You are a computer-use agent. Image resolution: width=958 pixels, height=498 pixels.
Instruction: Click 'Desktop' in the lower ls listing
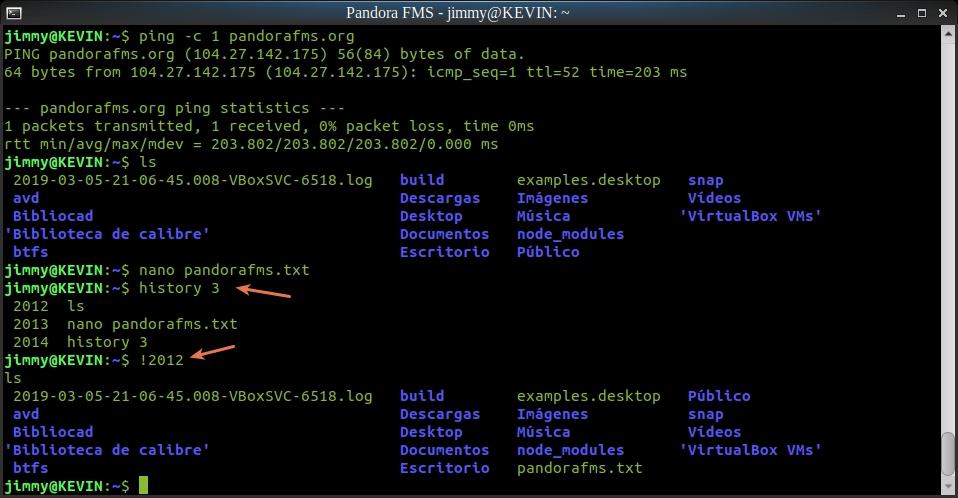(x=431, y=432)
